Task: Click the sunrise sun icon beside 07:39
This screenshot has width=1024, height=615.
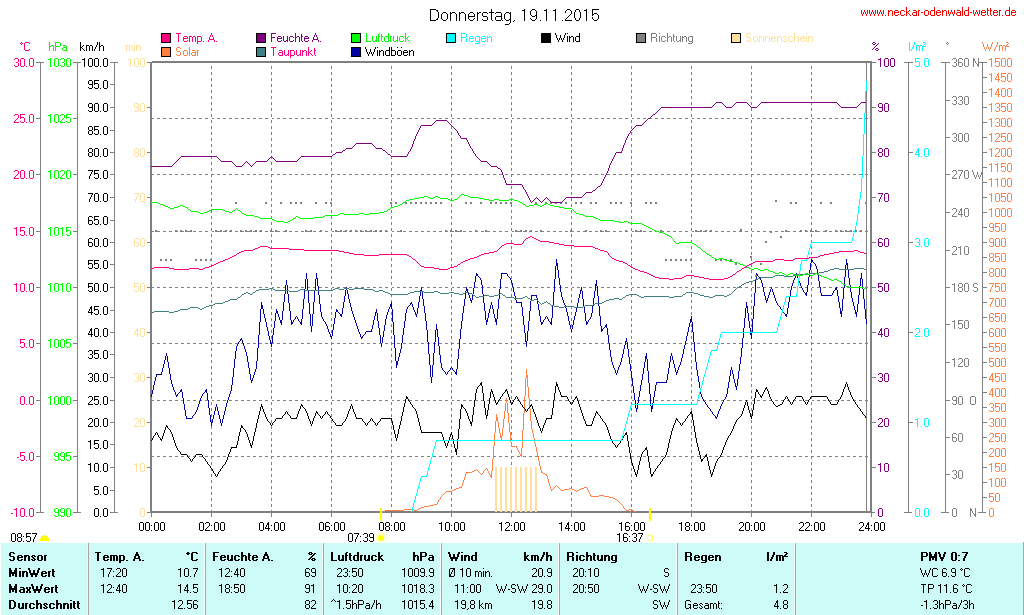Action: 381,538
